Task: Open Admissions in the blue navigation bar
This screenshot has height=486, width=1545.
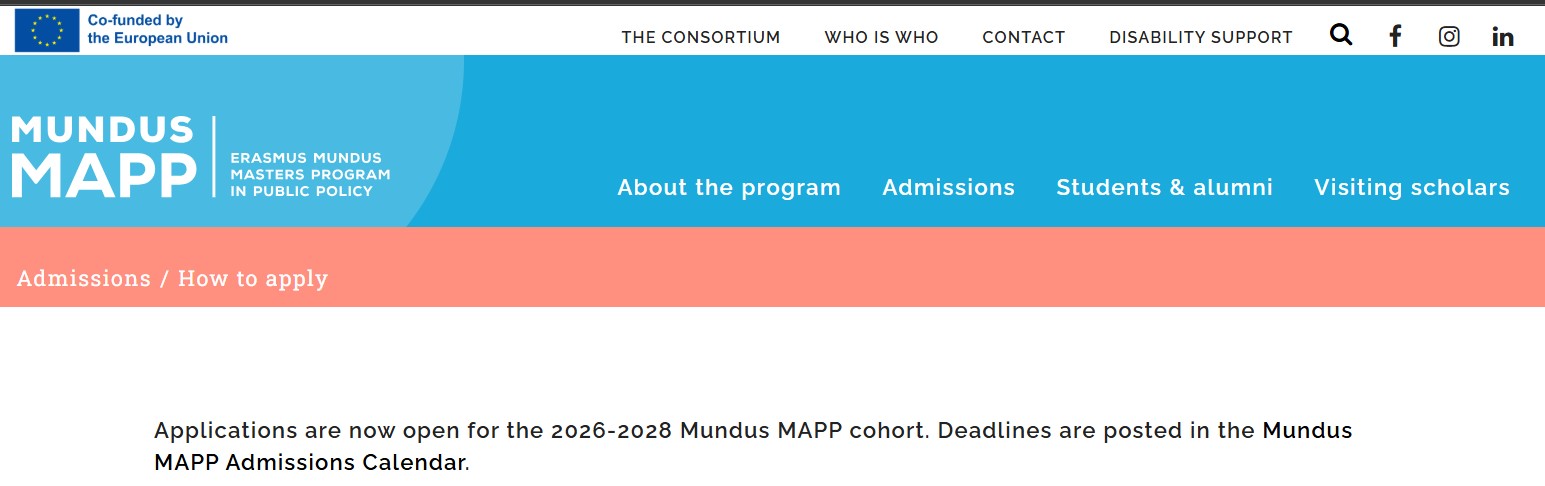Action: pos(948,187)
